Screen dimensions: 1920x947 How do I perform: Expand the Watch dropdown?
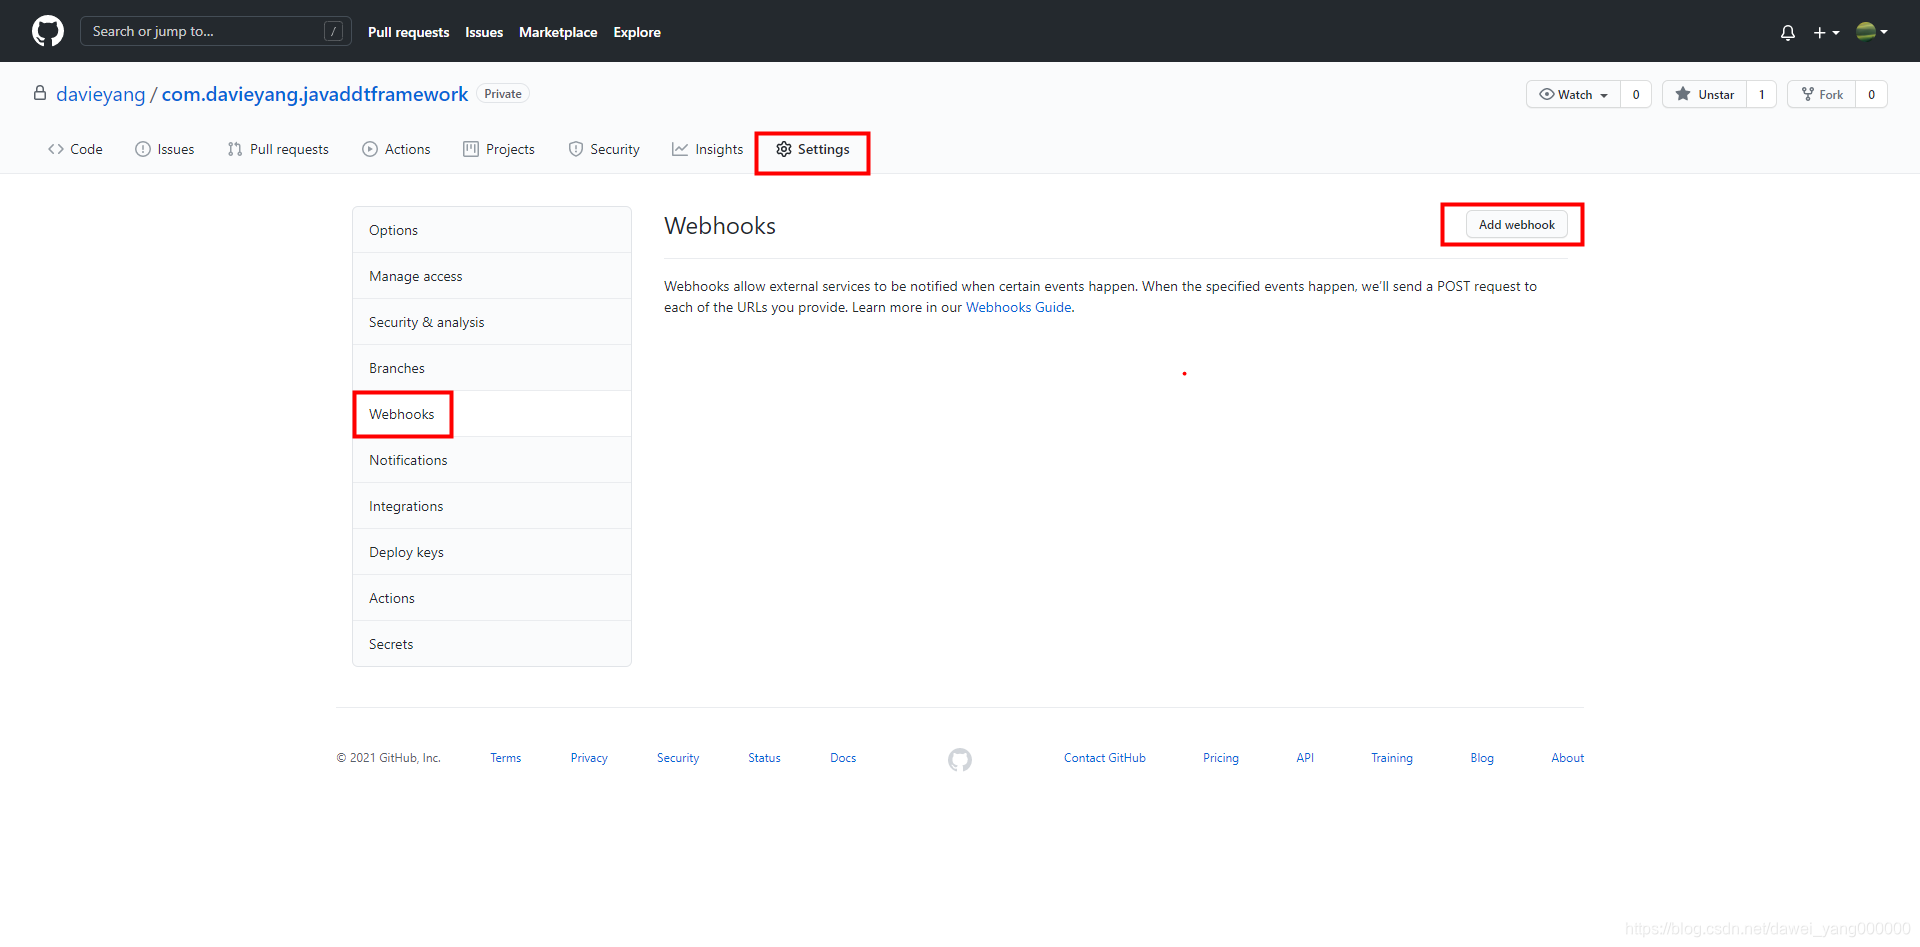tap(1574, 94)
